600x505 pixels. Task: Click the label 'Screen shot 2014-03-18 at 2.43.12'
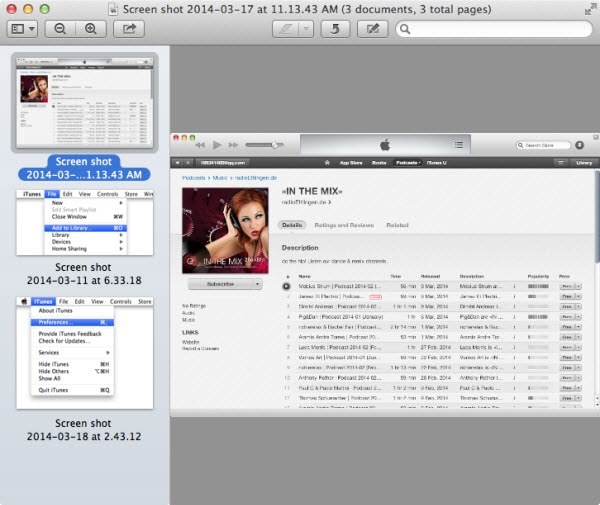(x=84, y=430)
